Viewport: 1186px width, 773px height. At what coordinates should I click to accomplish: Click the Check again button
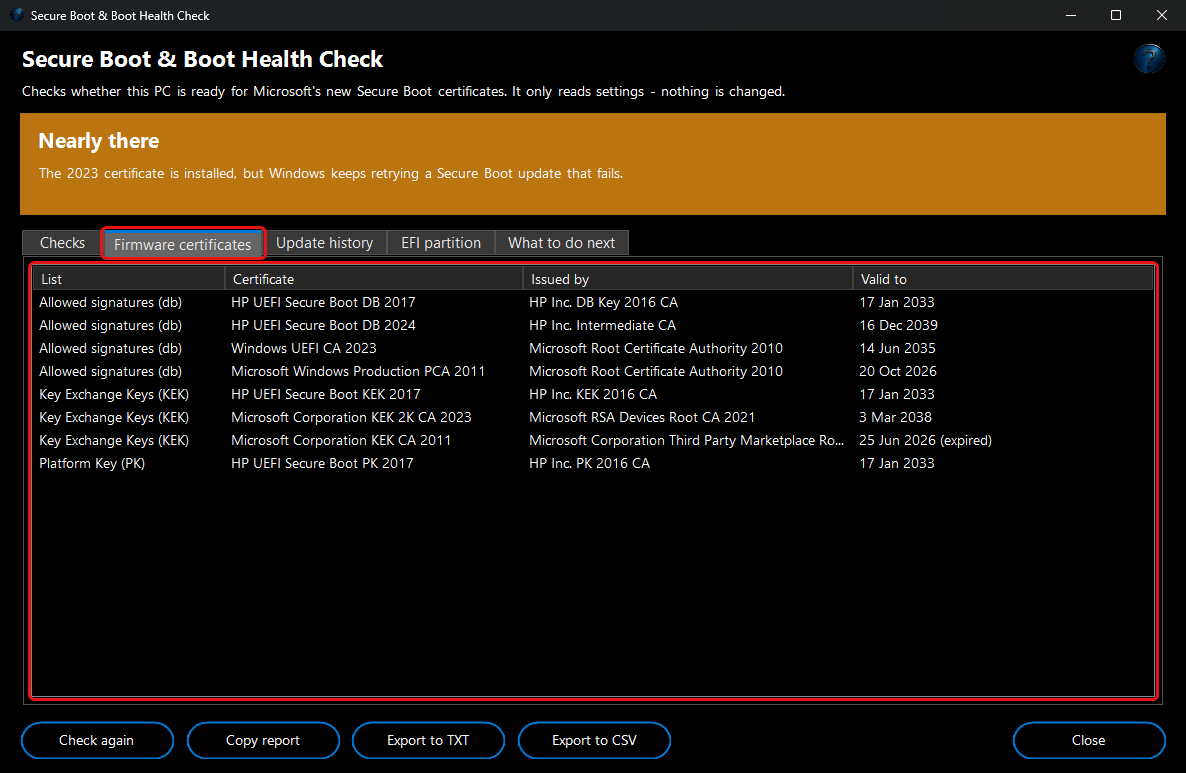(x=97, y=740)
